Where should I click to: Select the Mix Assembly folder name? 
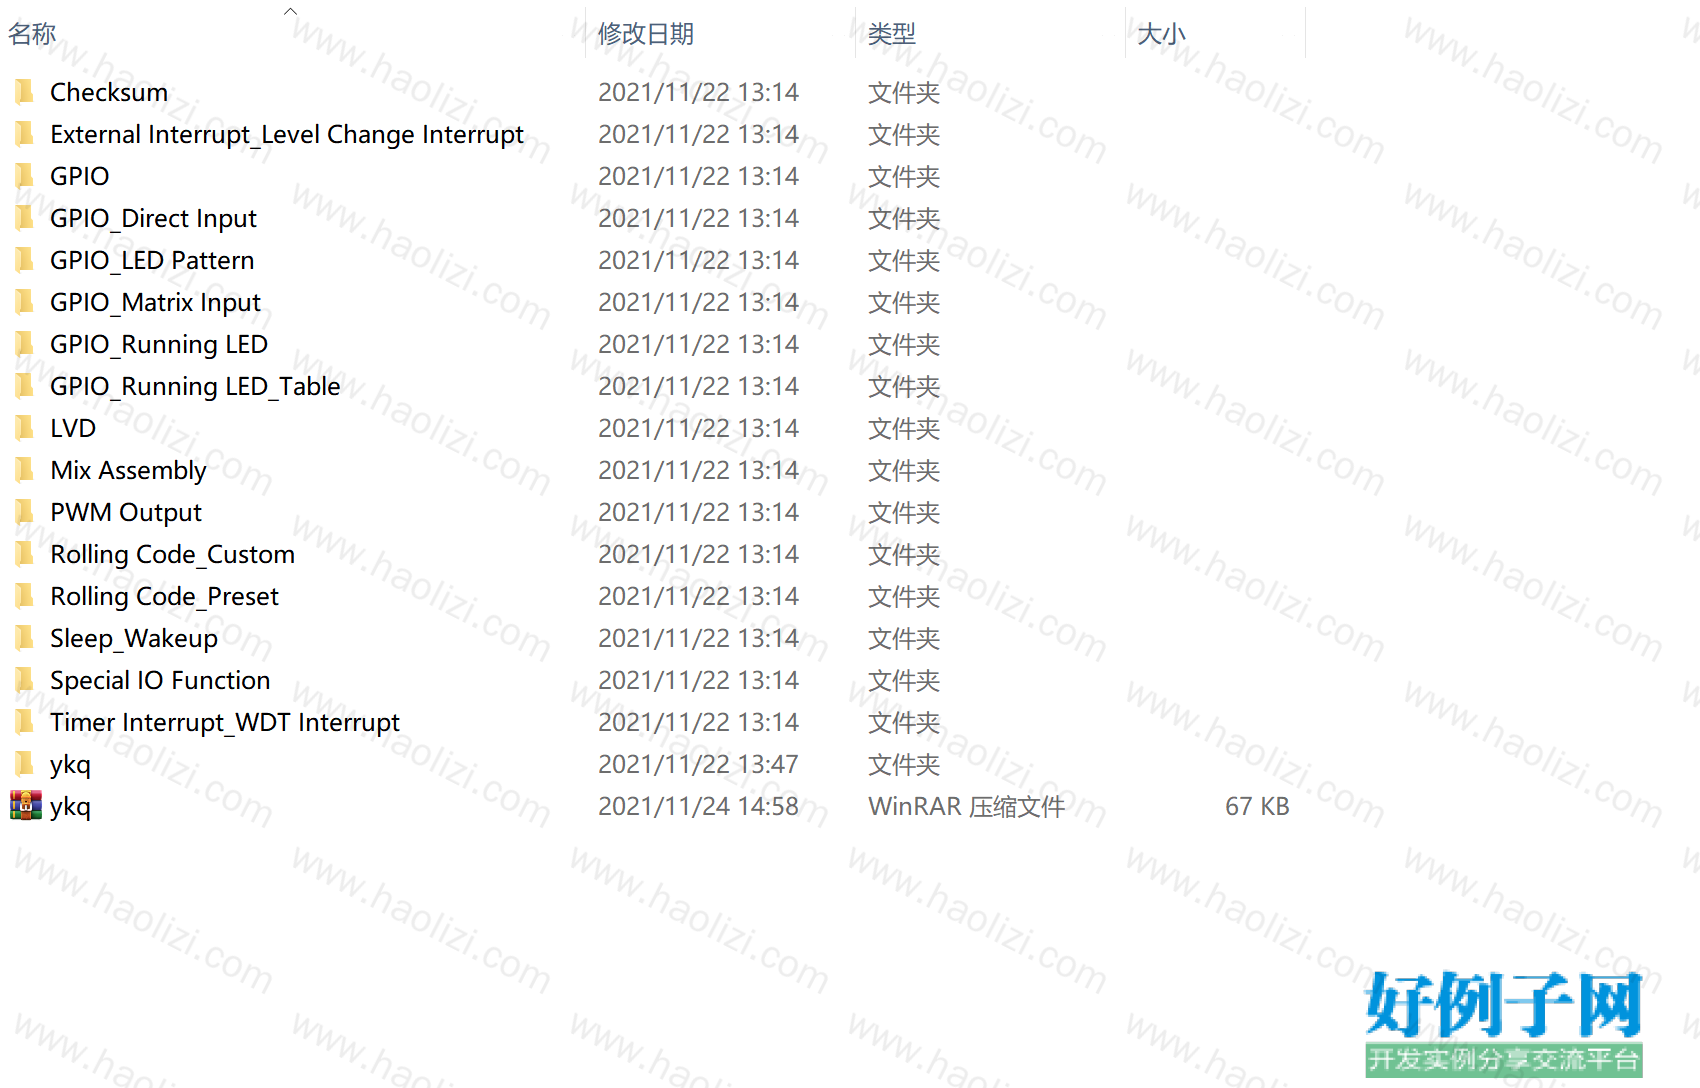click(x=128, y=470)
